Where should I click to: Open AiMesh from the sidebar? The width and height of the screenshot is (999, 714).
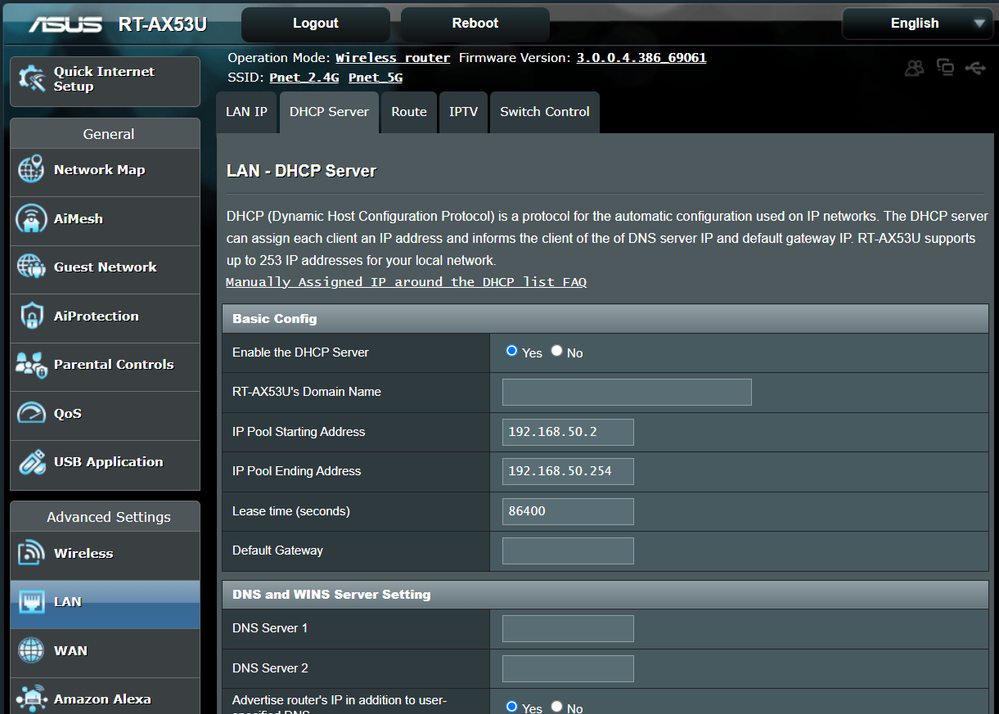pos(32,219)
